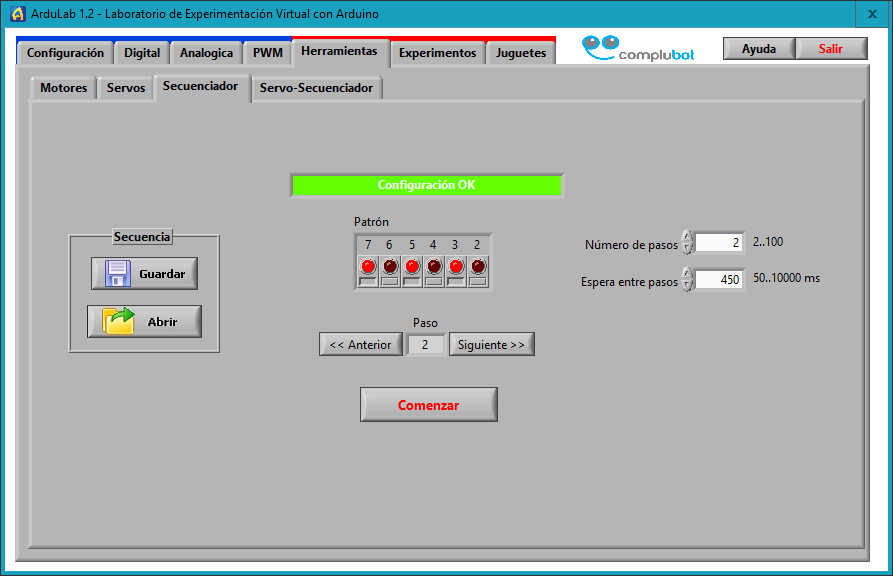Click the Complubot logo
Screen dimensions: 893x576
point(638,49)
